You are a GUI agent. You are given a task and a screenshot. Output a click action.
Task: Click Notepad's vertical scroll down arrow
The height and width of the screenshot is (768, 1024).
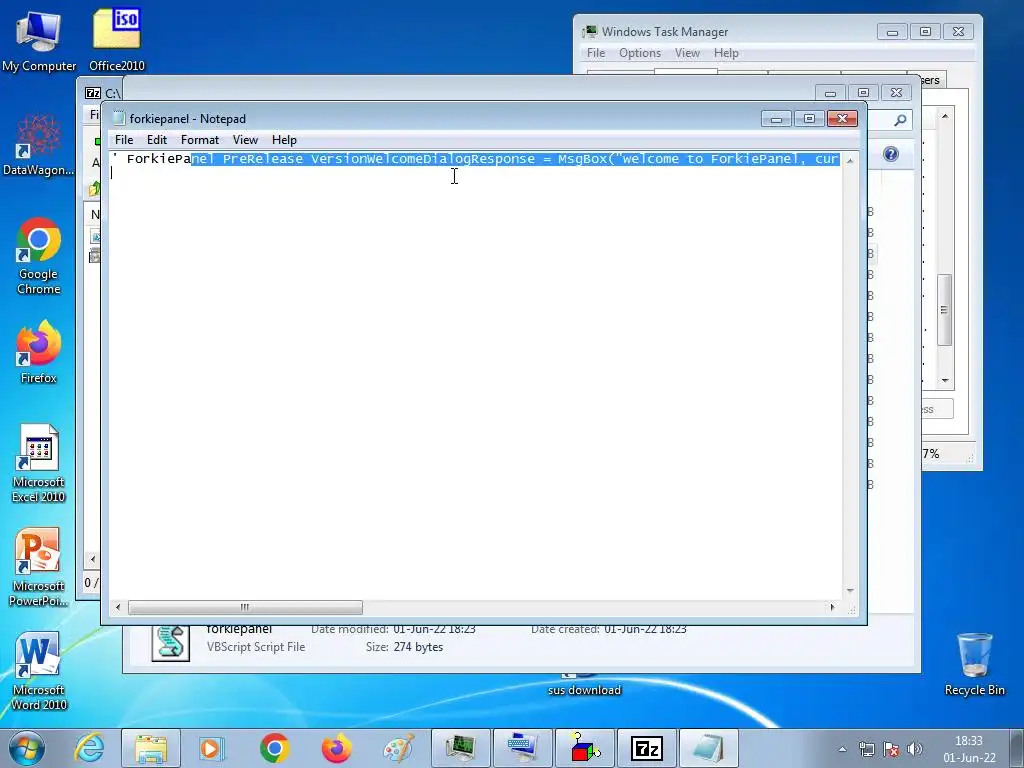(850, 590)
